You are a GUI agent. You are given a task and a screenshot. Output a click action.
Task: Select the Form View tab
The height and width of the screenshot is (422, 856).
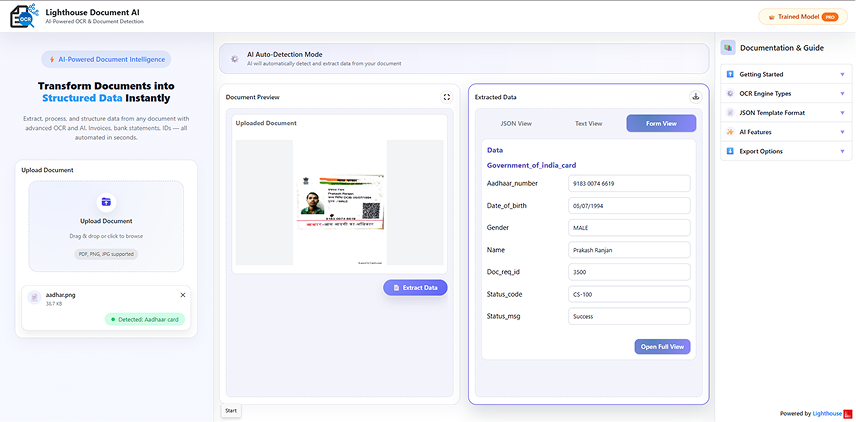coord(661,123)
